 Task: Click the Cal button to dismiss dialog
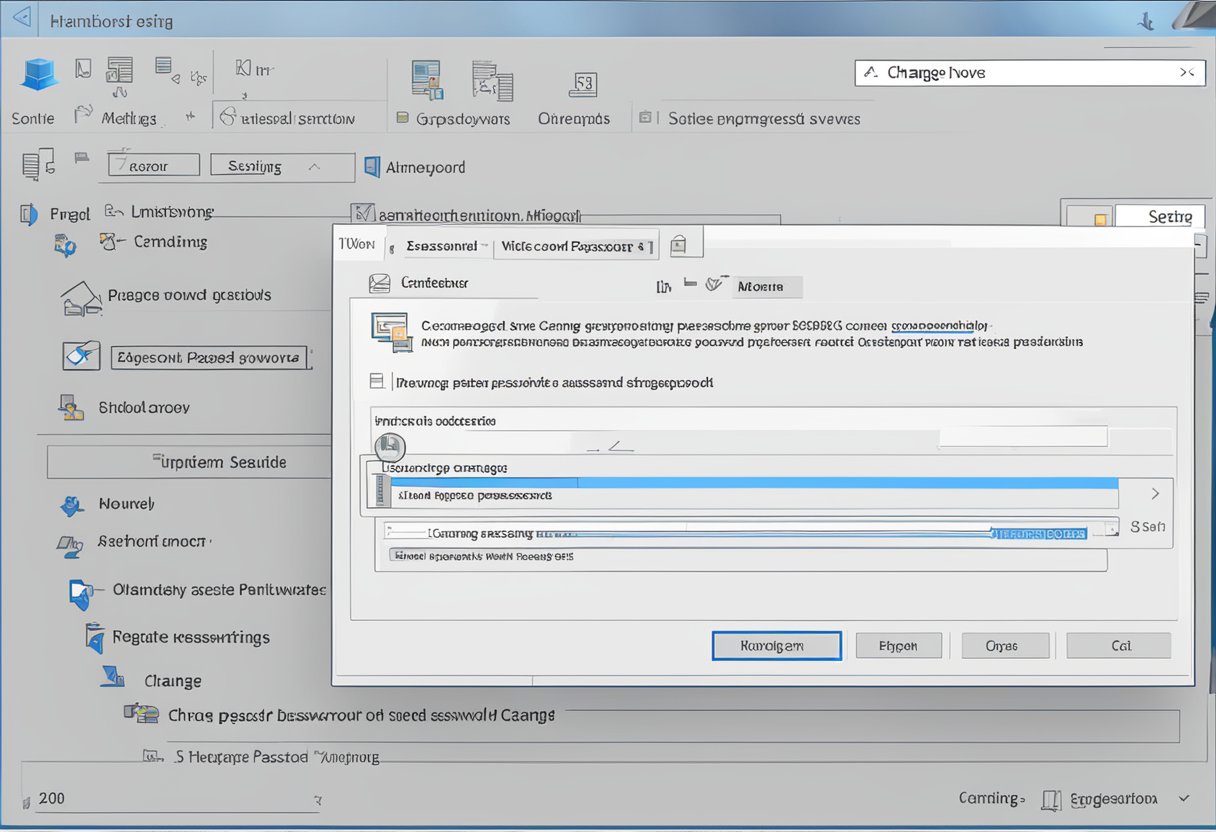[1118, 645]
